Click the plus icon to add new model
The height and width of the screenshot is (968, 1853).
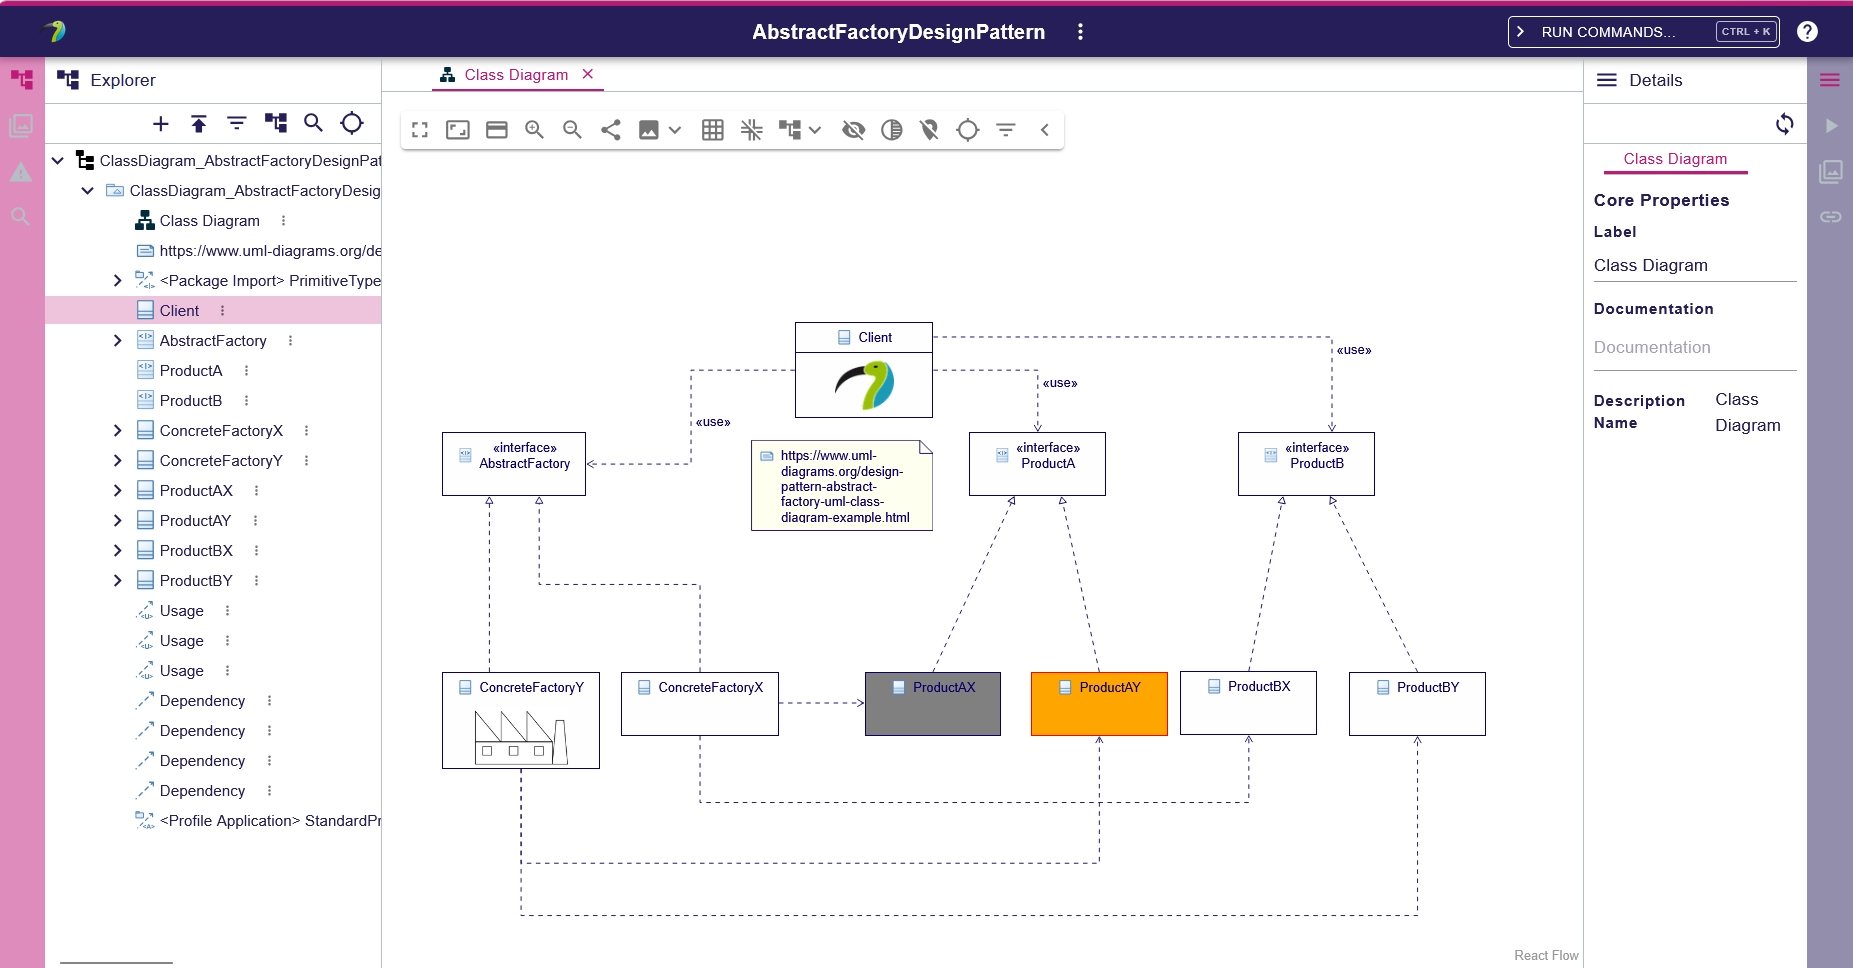(160, 123)
